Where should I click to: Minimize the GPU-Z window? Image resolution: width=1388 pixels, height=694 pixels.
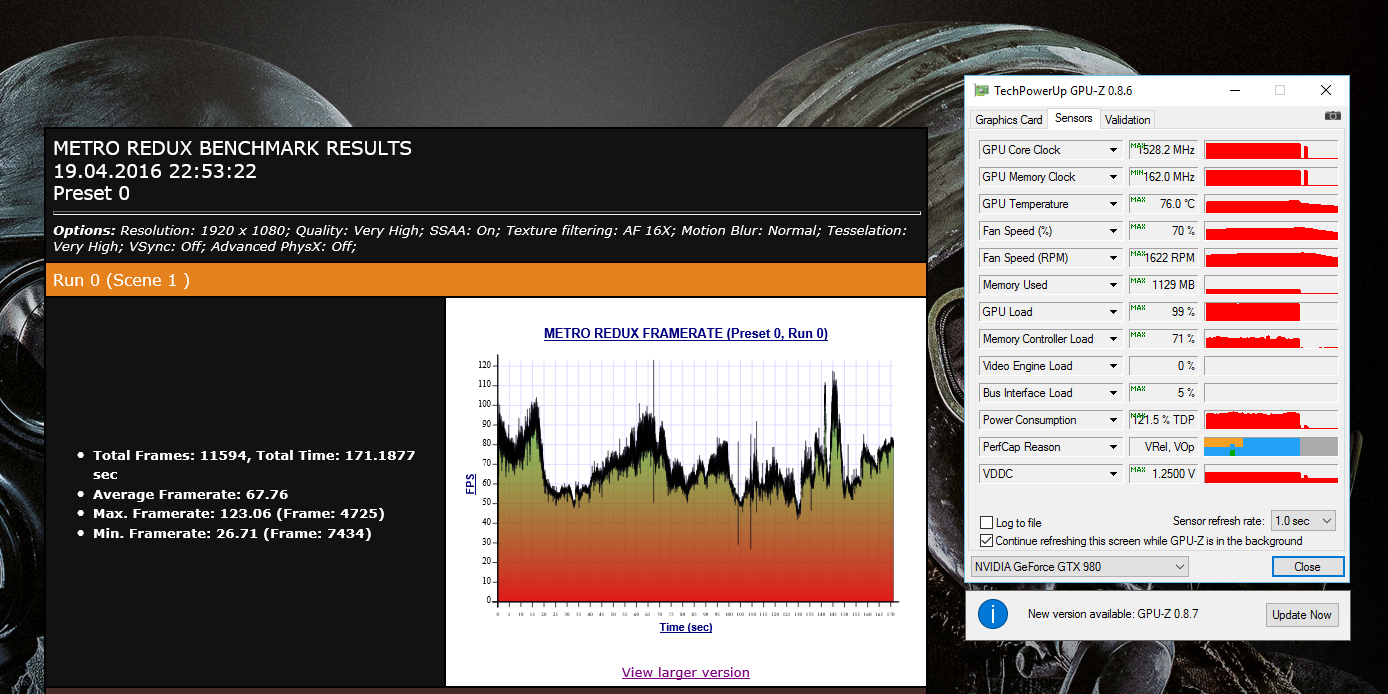[x=1233, y=91]
